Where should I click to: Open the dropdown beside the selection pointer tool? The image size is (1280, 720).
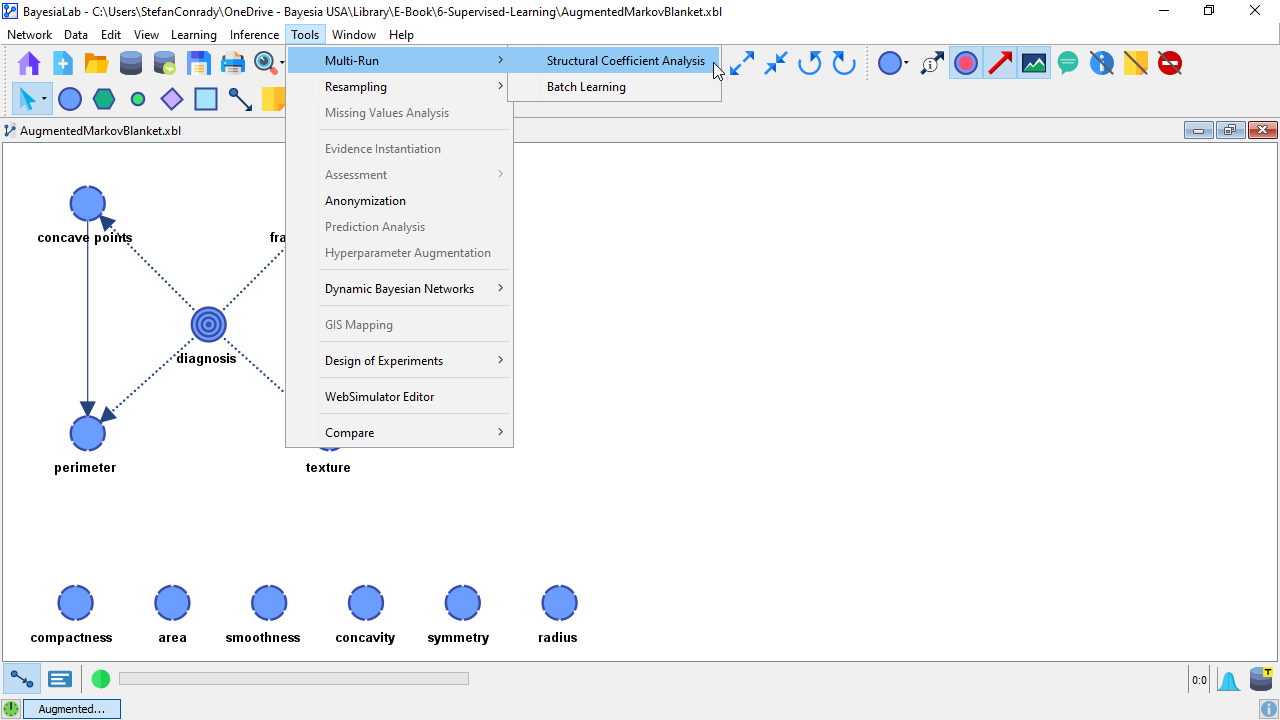click(45, 99)
